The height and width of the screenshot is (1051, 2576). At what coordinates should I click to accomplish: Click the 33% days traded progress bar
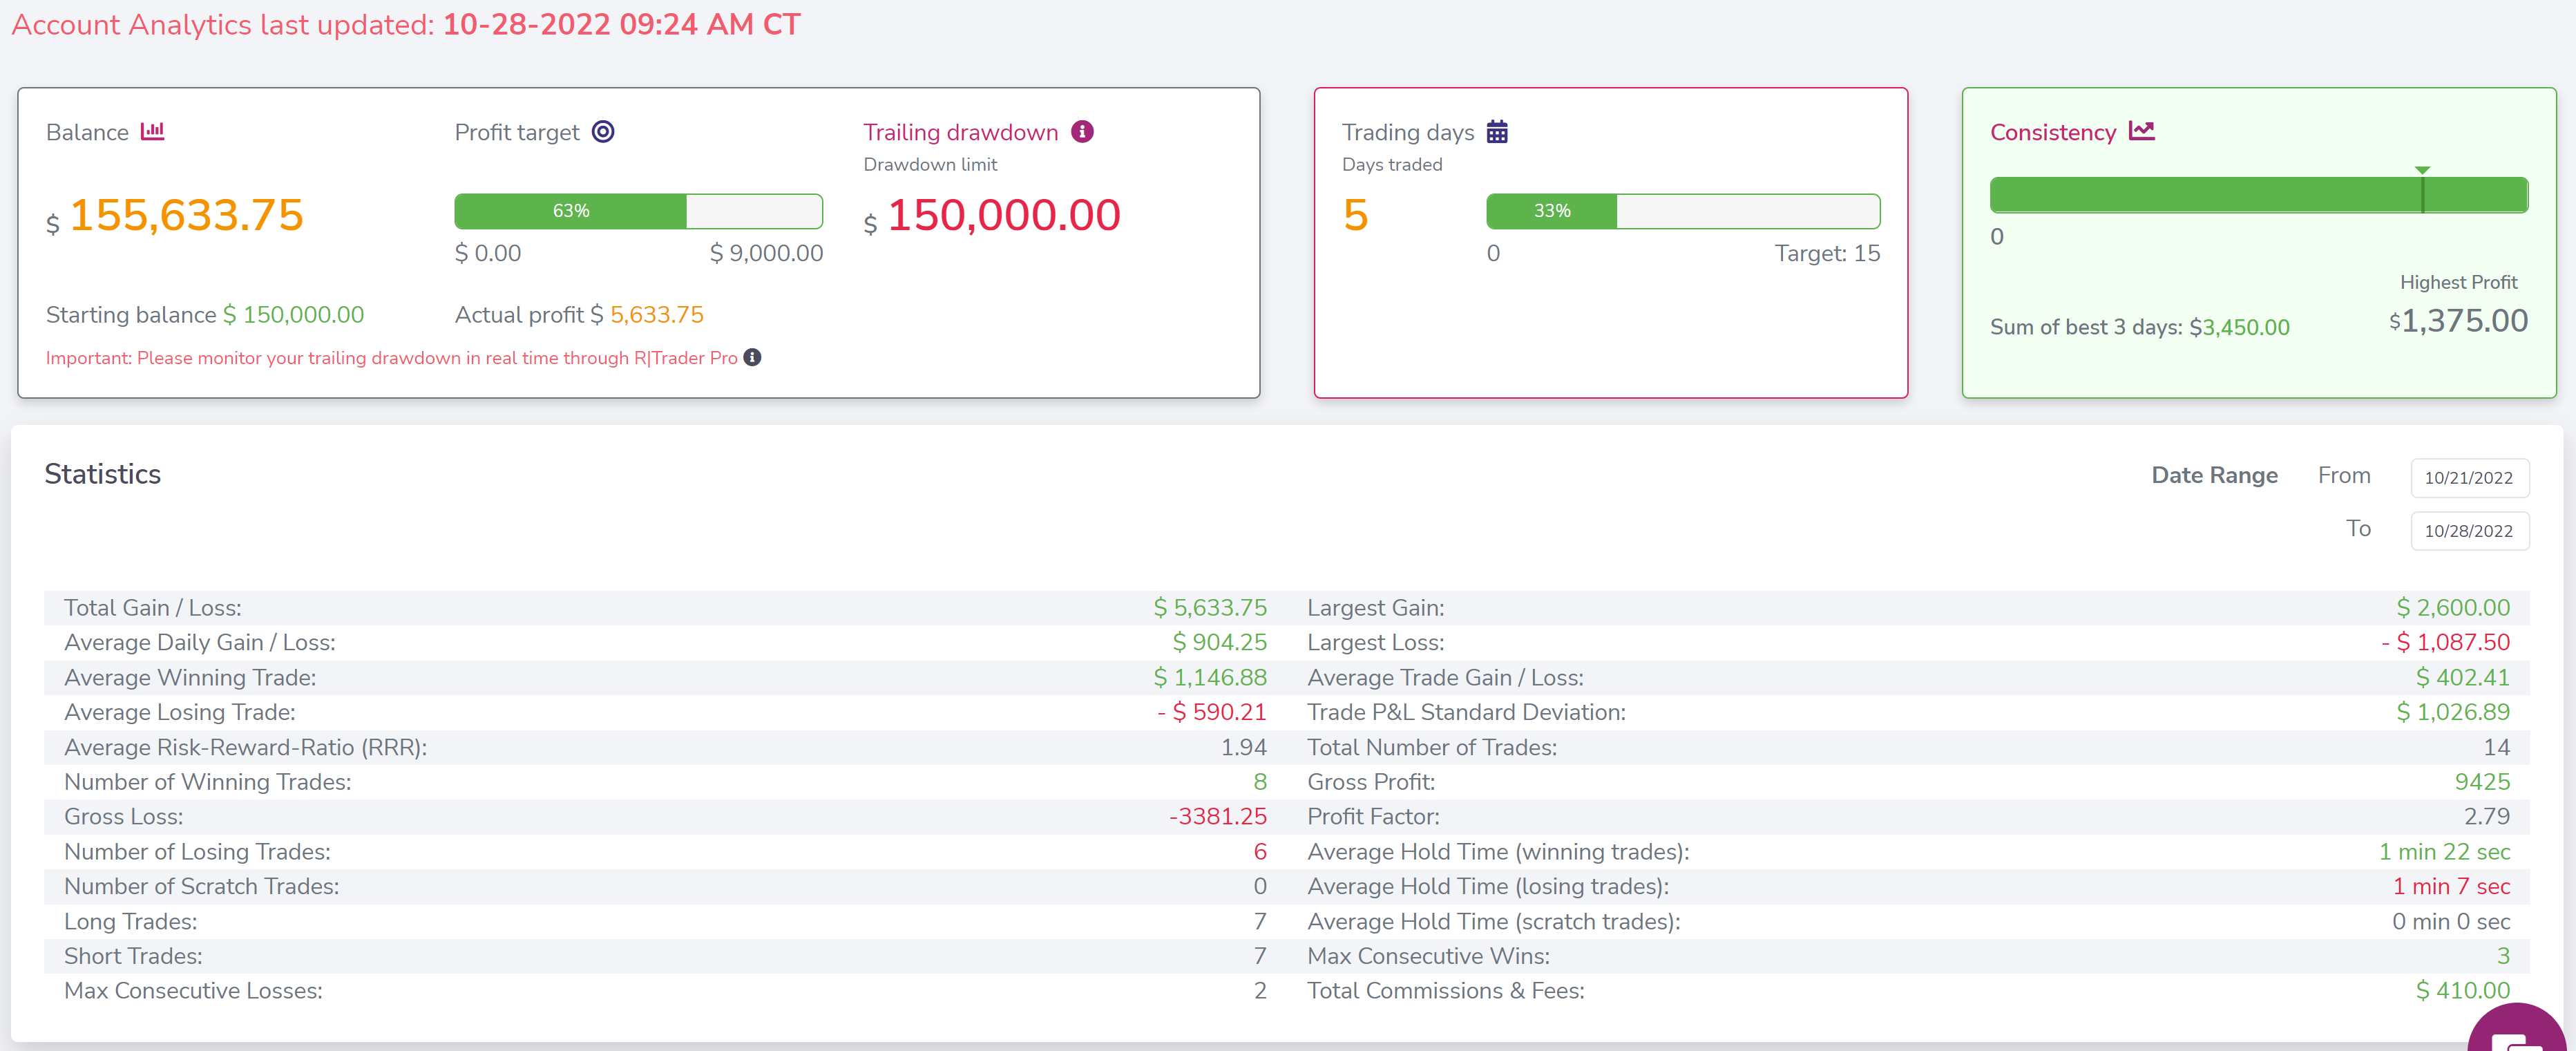(1682, 211)
